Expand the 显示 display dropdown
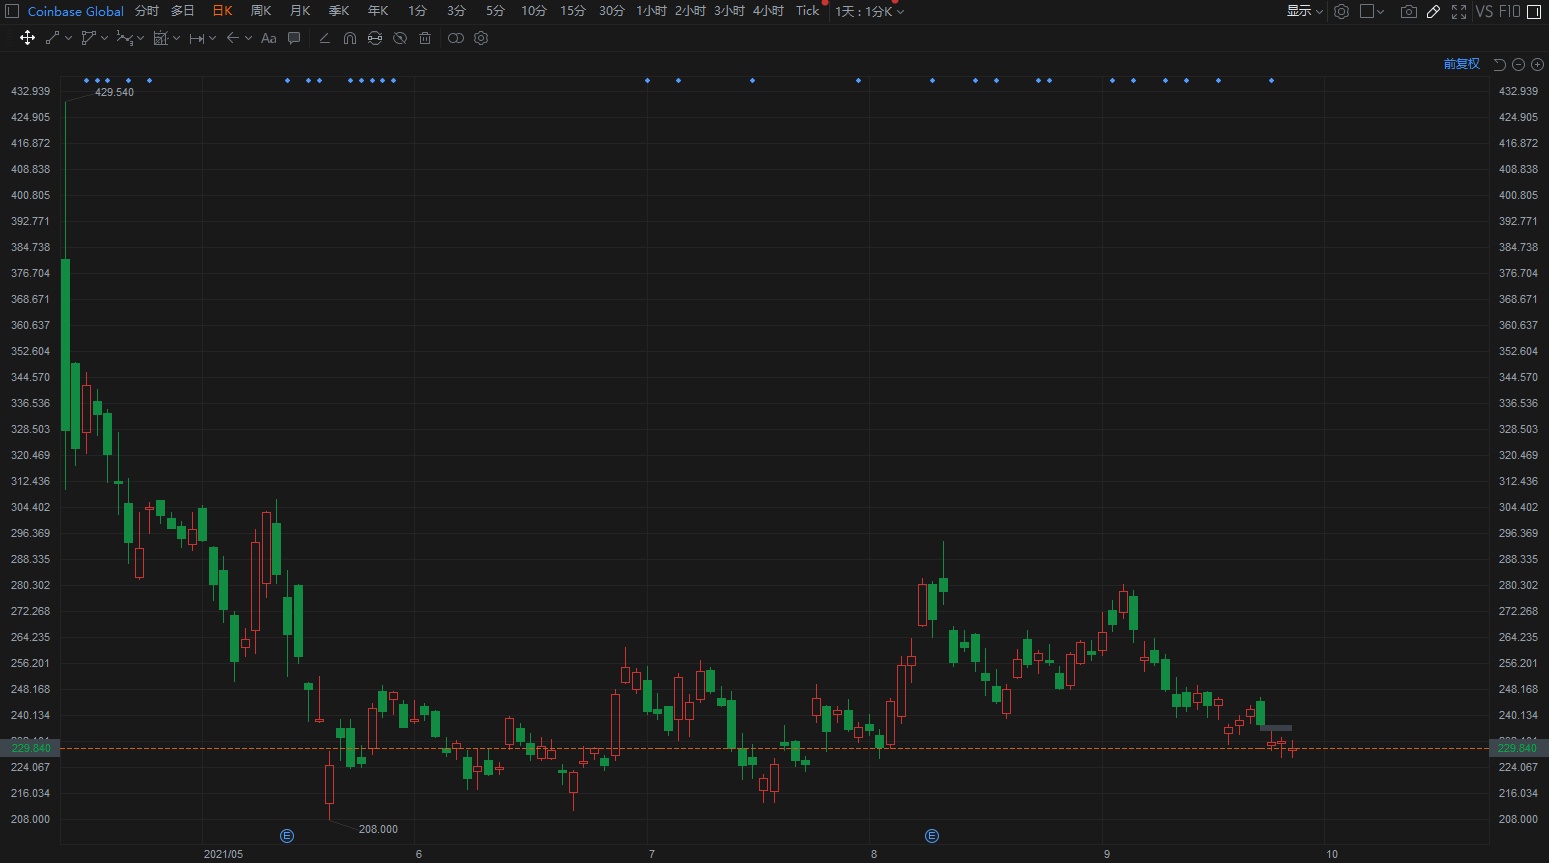 1304,11
